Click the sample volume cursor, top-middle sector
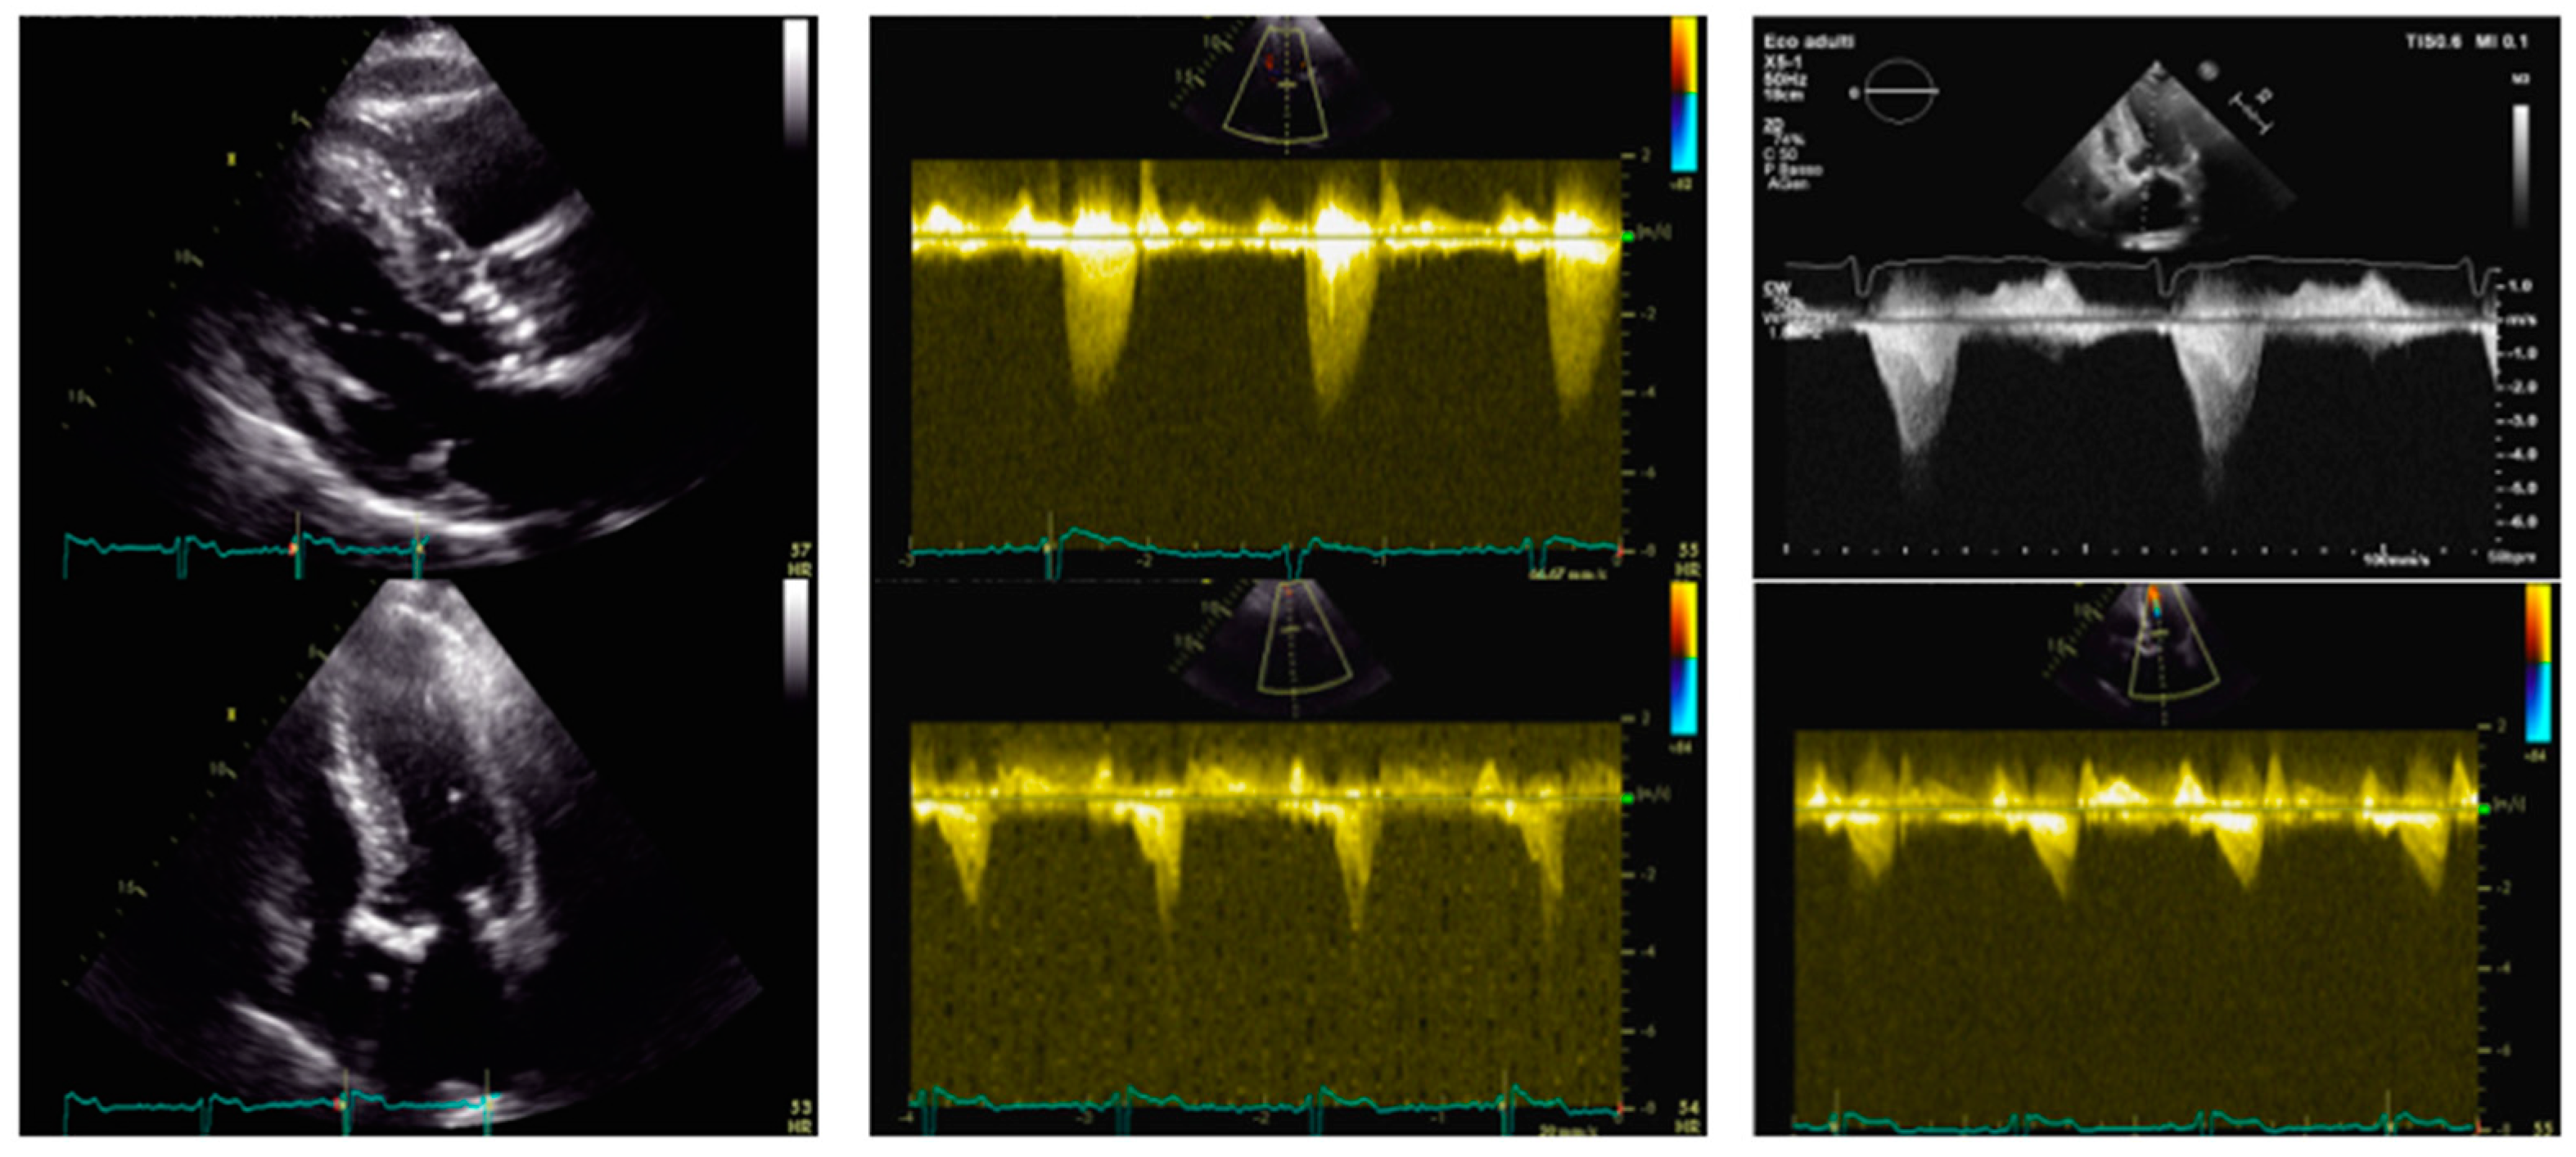2576x1157 pixels. [x=1288, y=87]
